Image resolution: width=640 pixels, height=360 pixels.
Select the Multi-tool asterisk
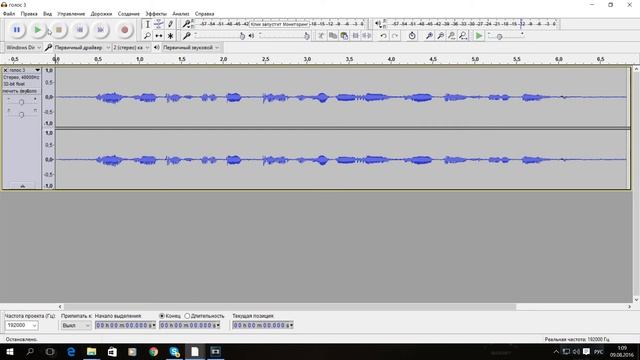click(170, 36)
